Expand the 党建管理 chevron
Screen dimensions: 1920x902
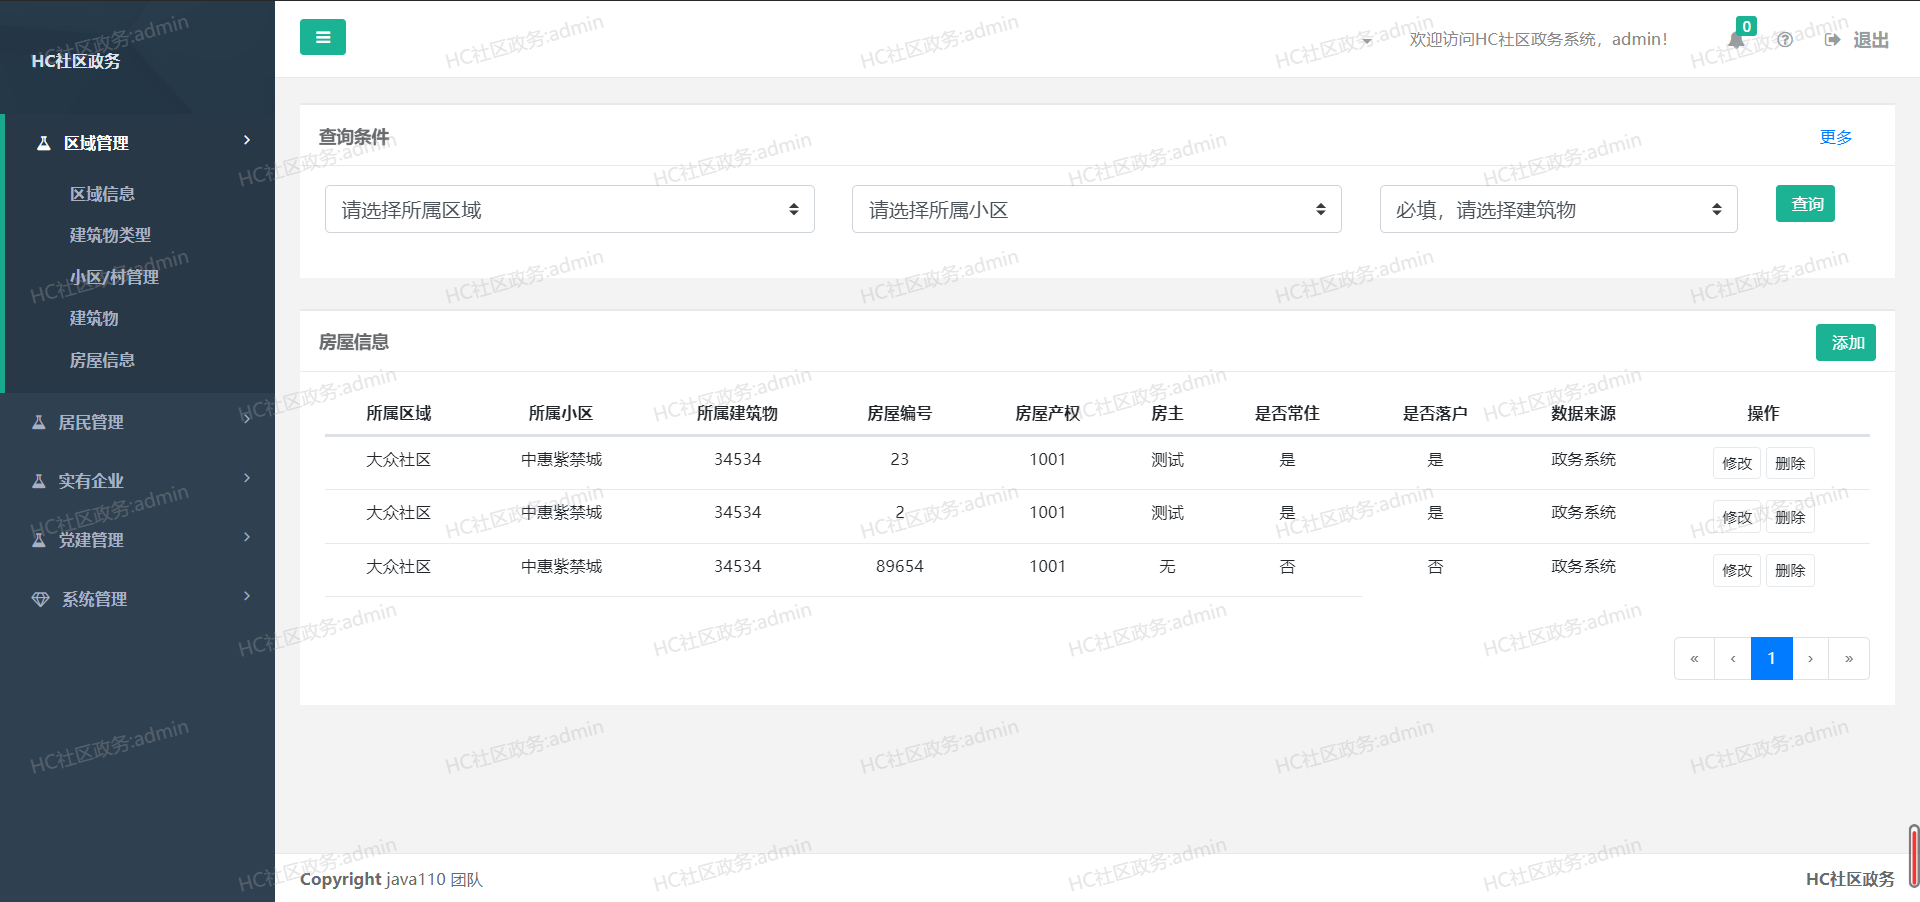pos(246,537)
